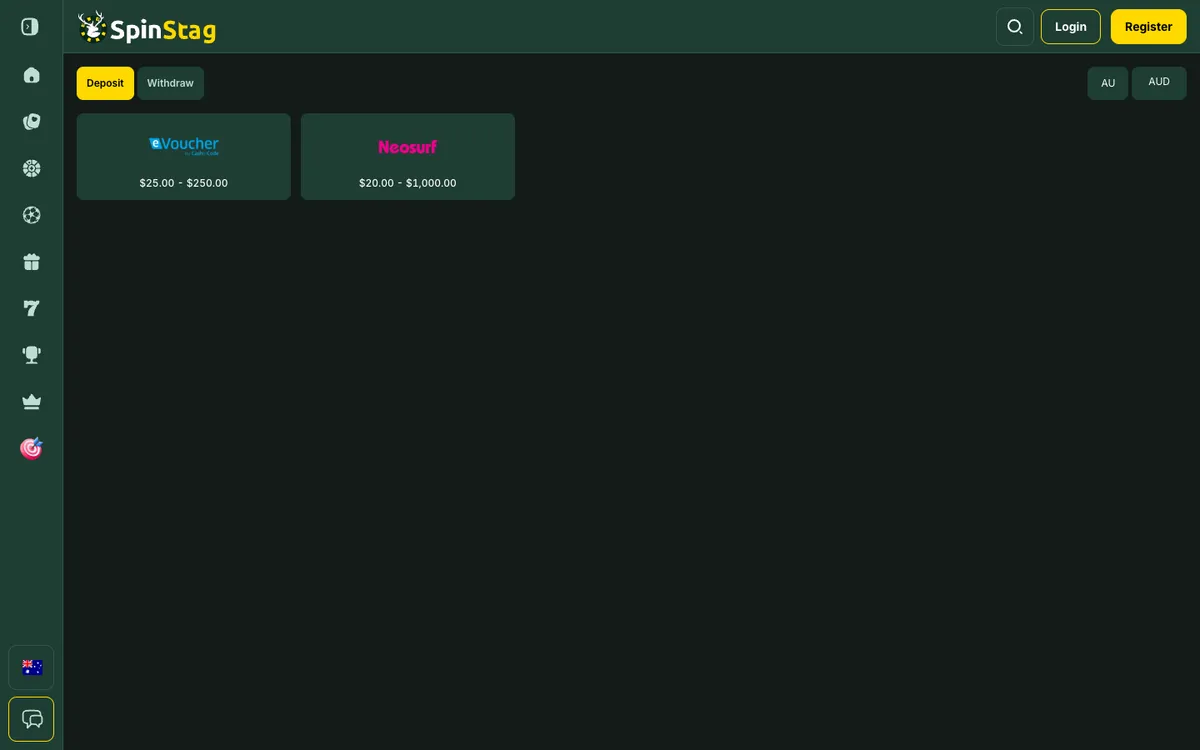
Task: Switch to the Withdraw tab
Action: tap(170, 83)
